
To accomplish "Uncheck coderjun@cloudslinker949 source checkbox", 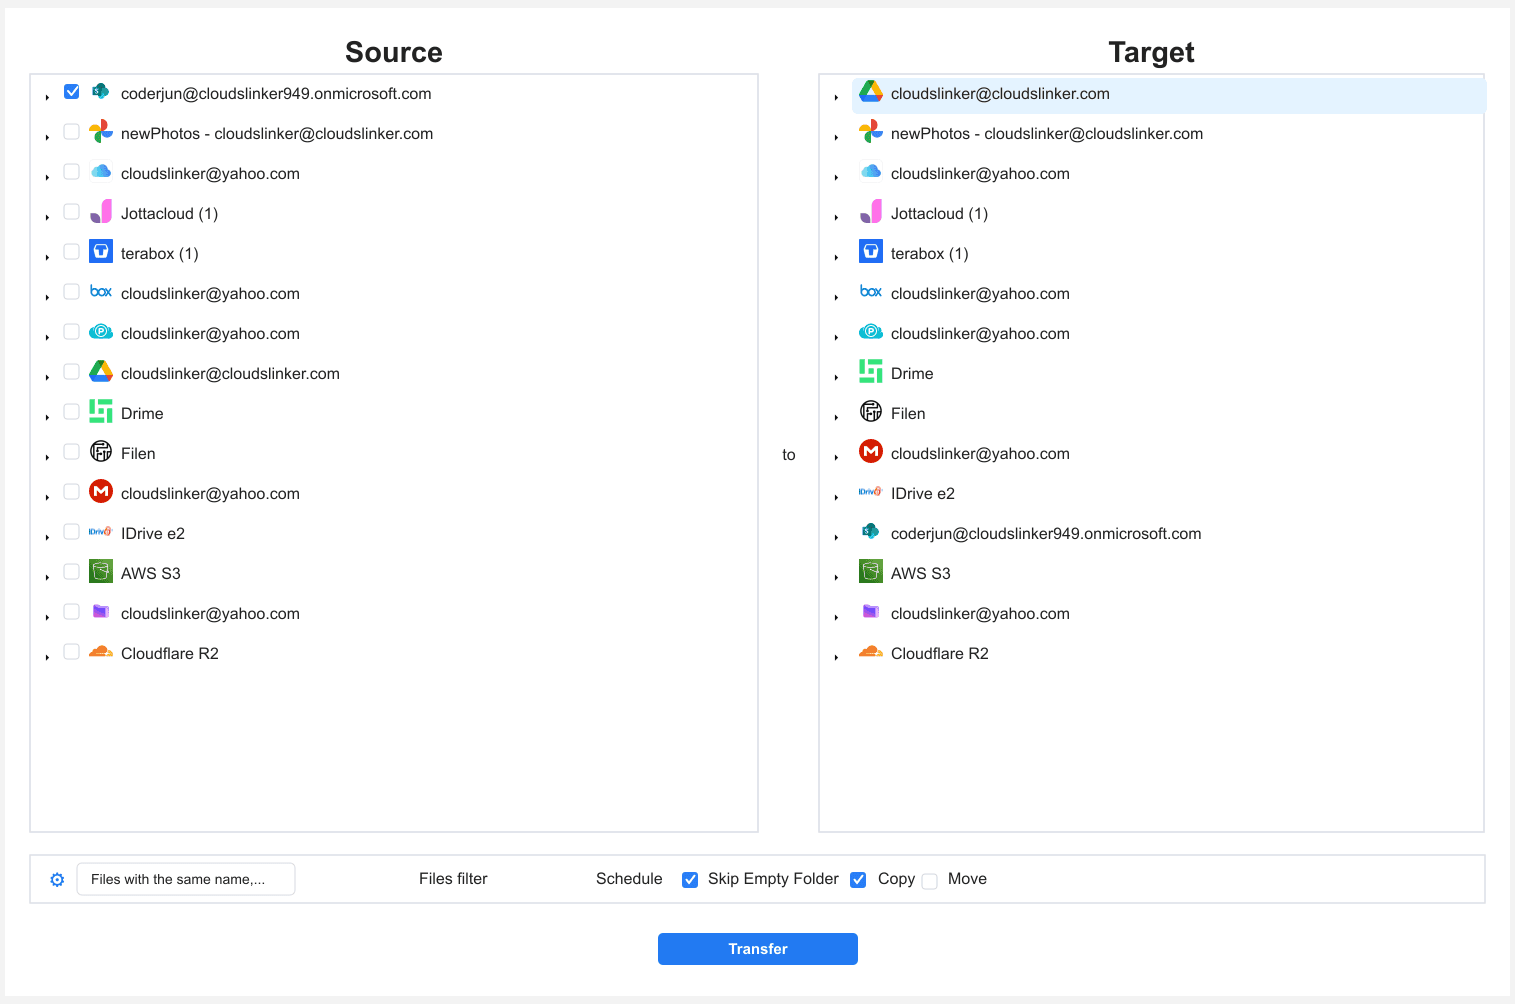I will (x=72, y=92).
